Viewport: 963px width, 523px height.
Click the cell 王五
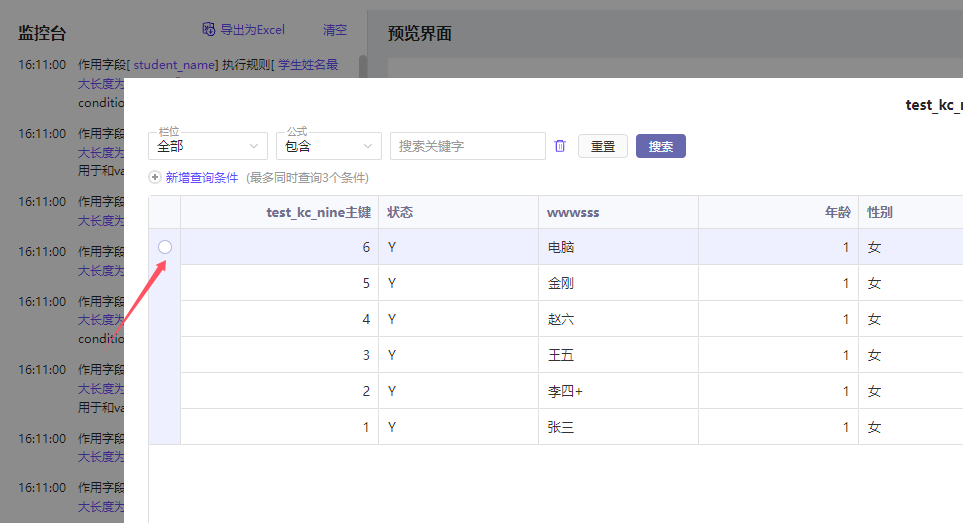click(618, 355)
